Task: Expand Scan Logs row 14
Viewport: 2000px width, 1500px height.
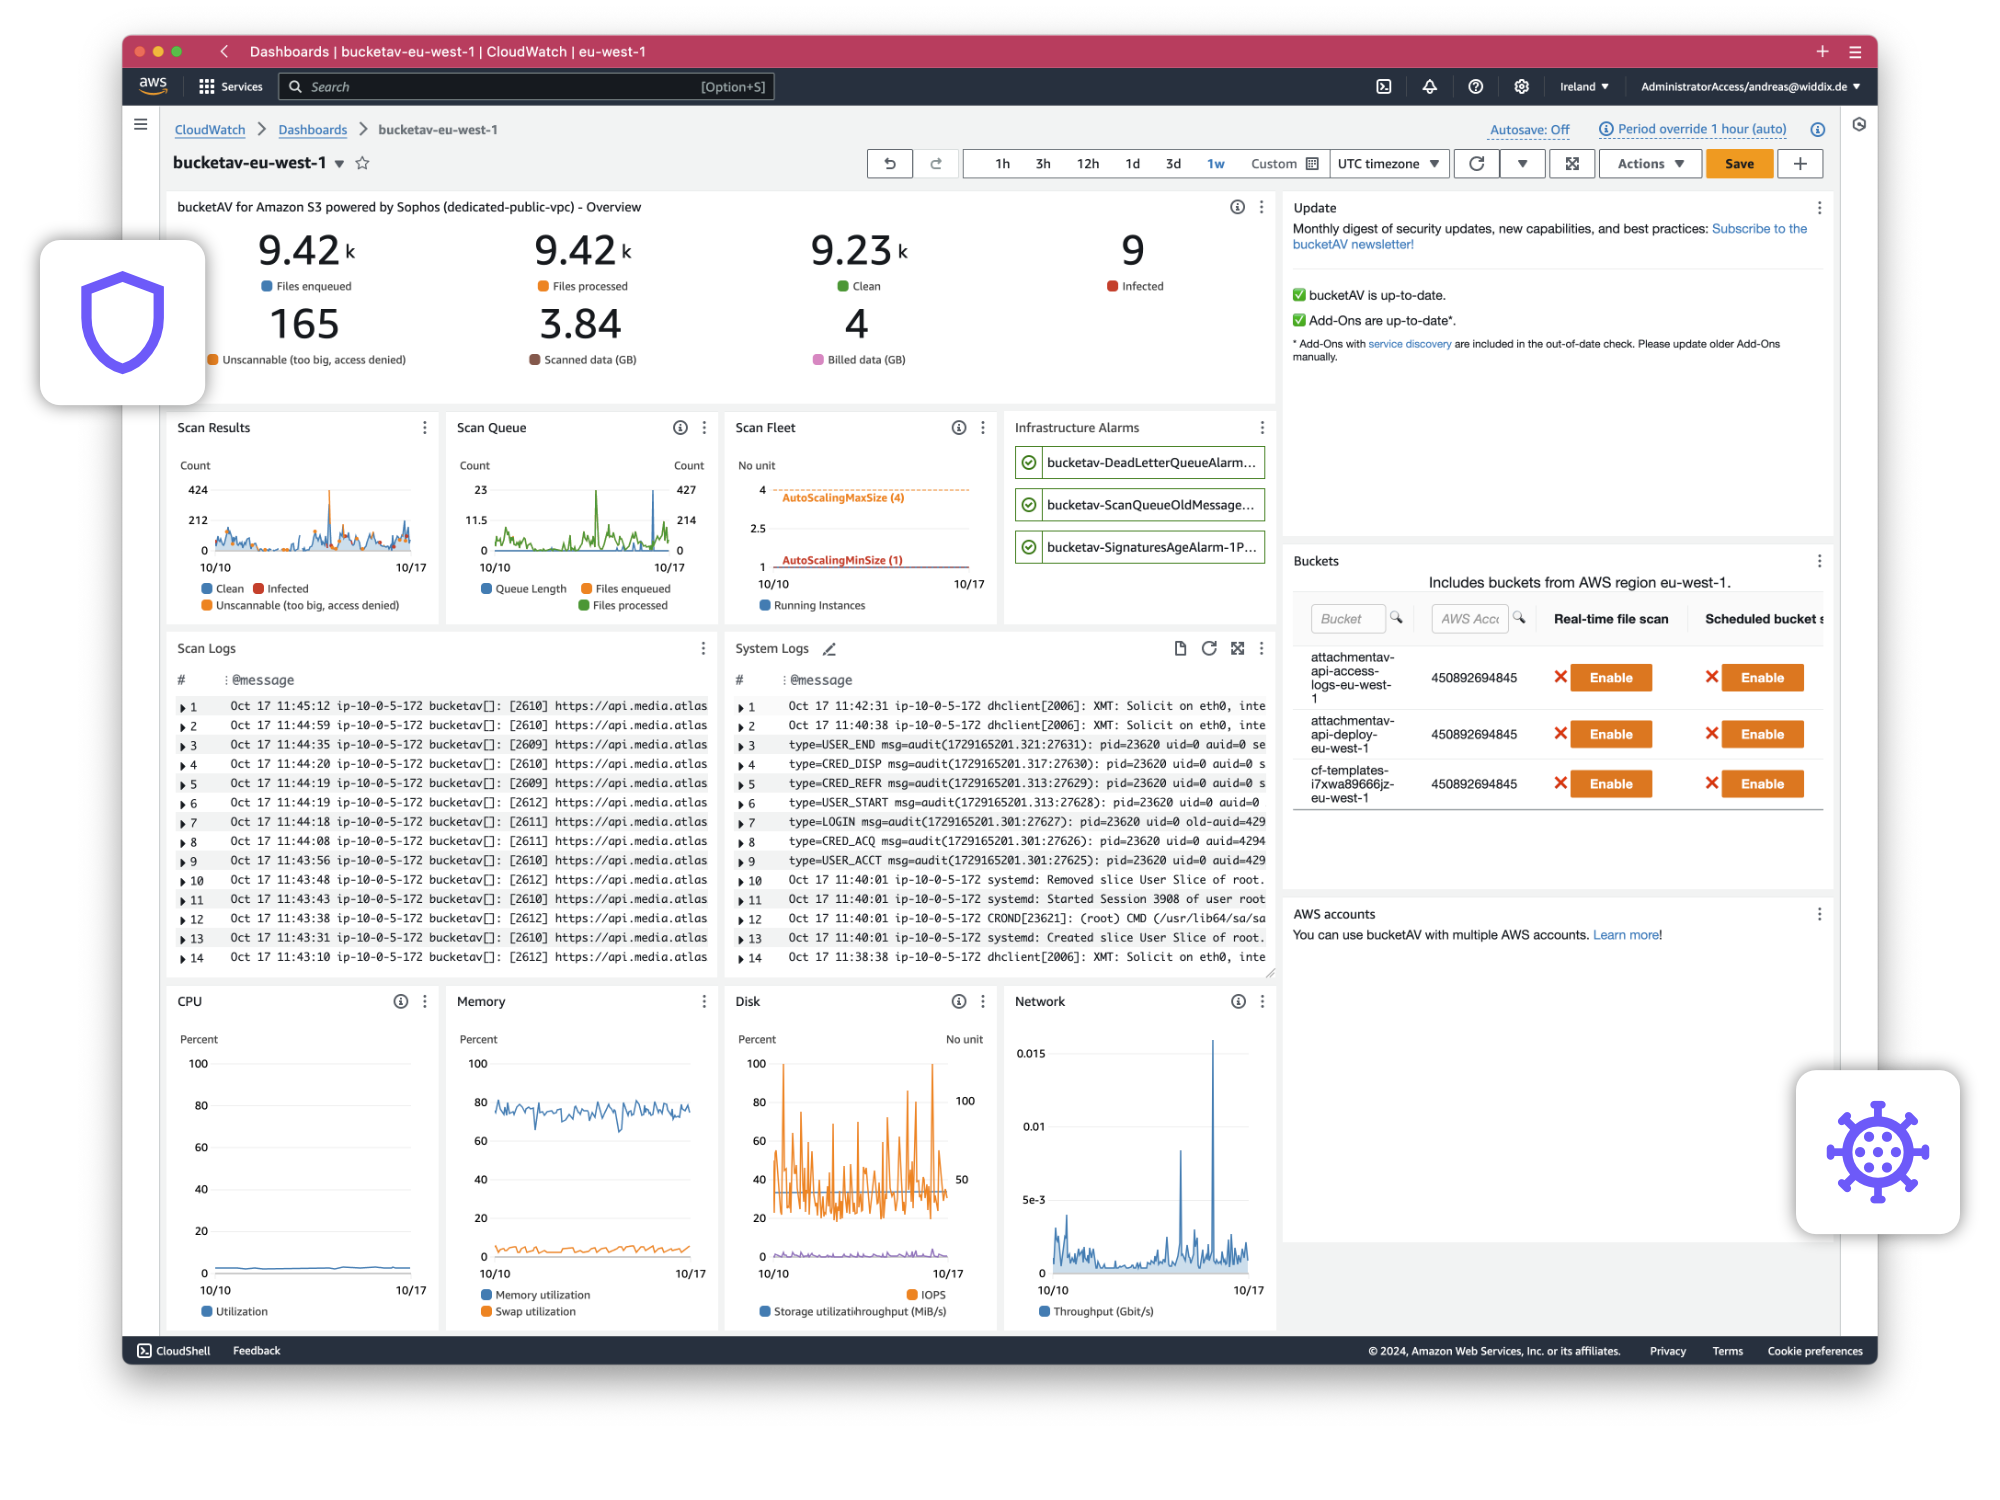Action: tap(183, 959)
